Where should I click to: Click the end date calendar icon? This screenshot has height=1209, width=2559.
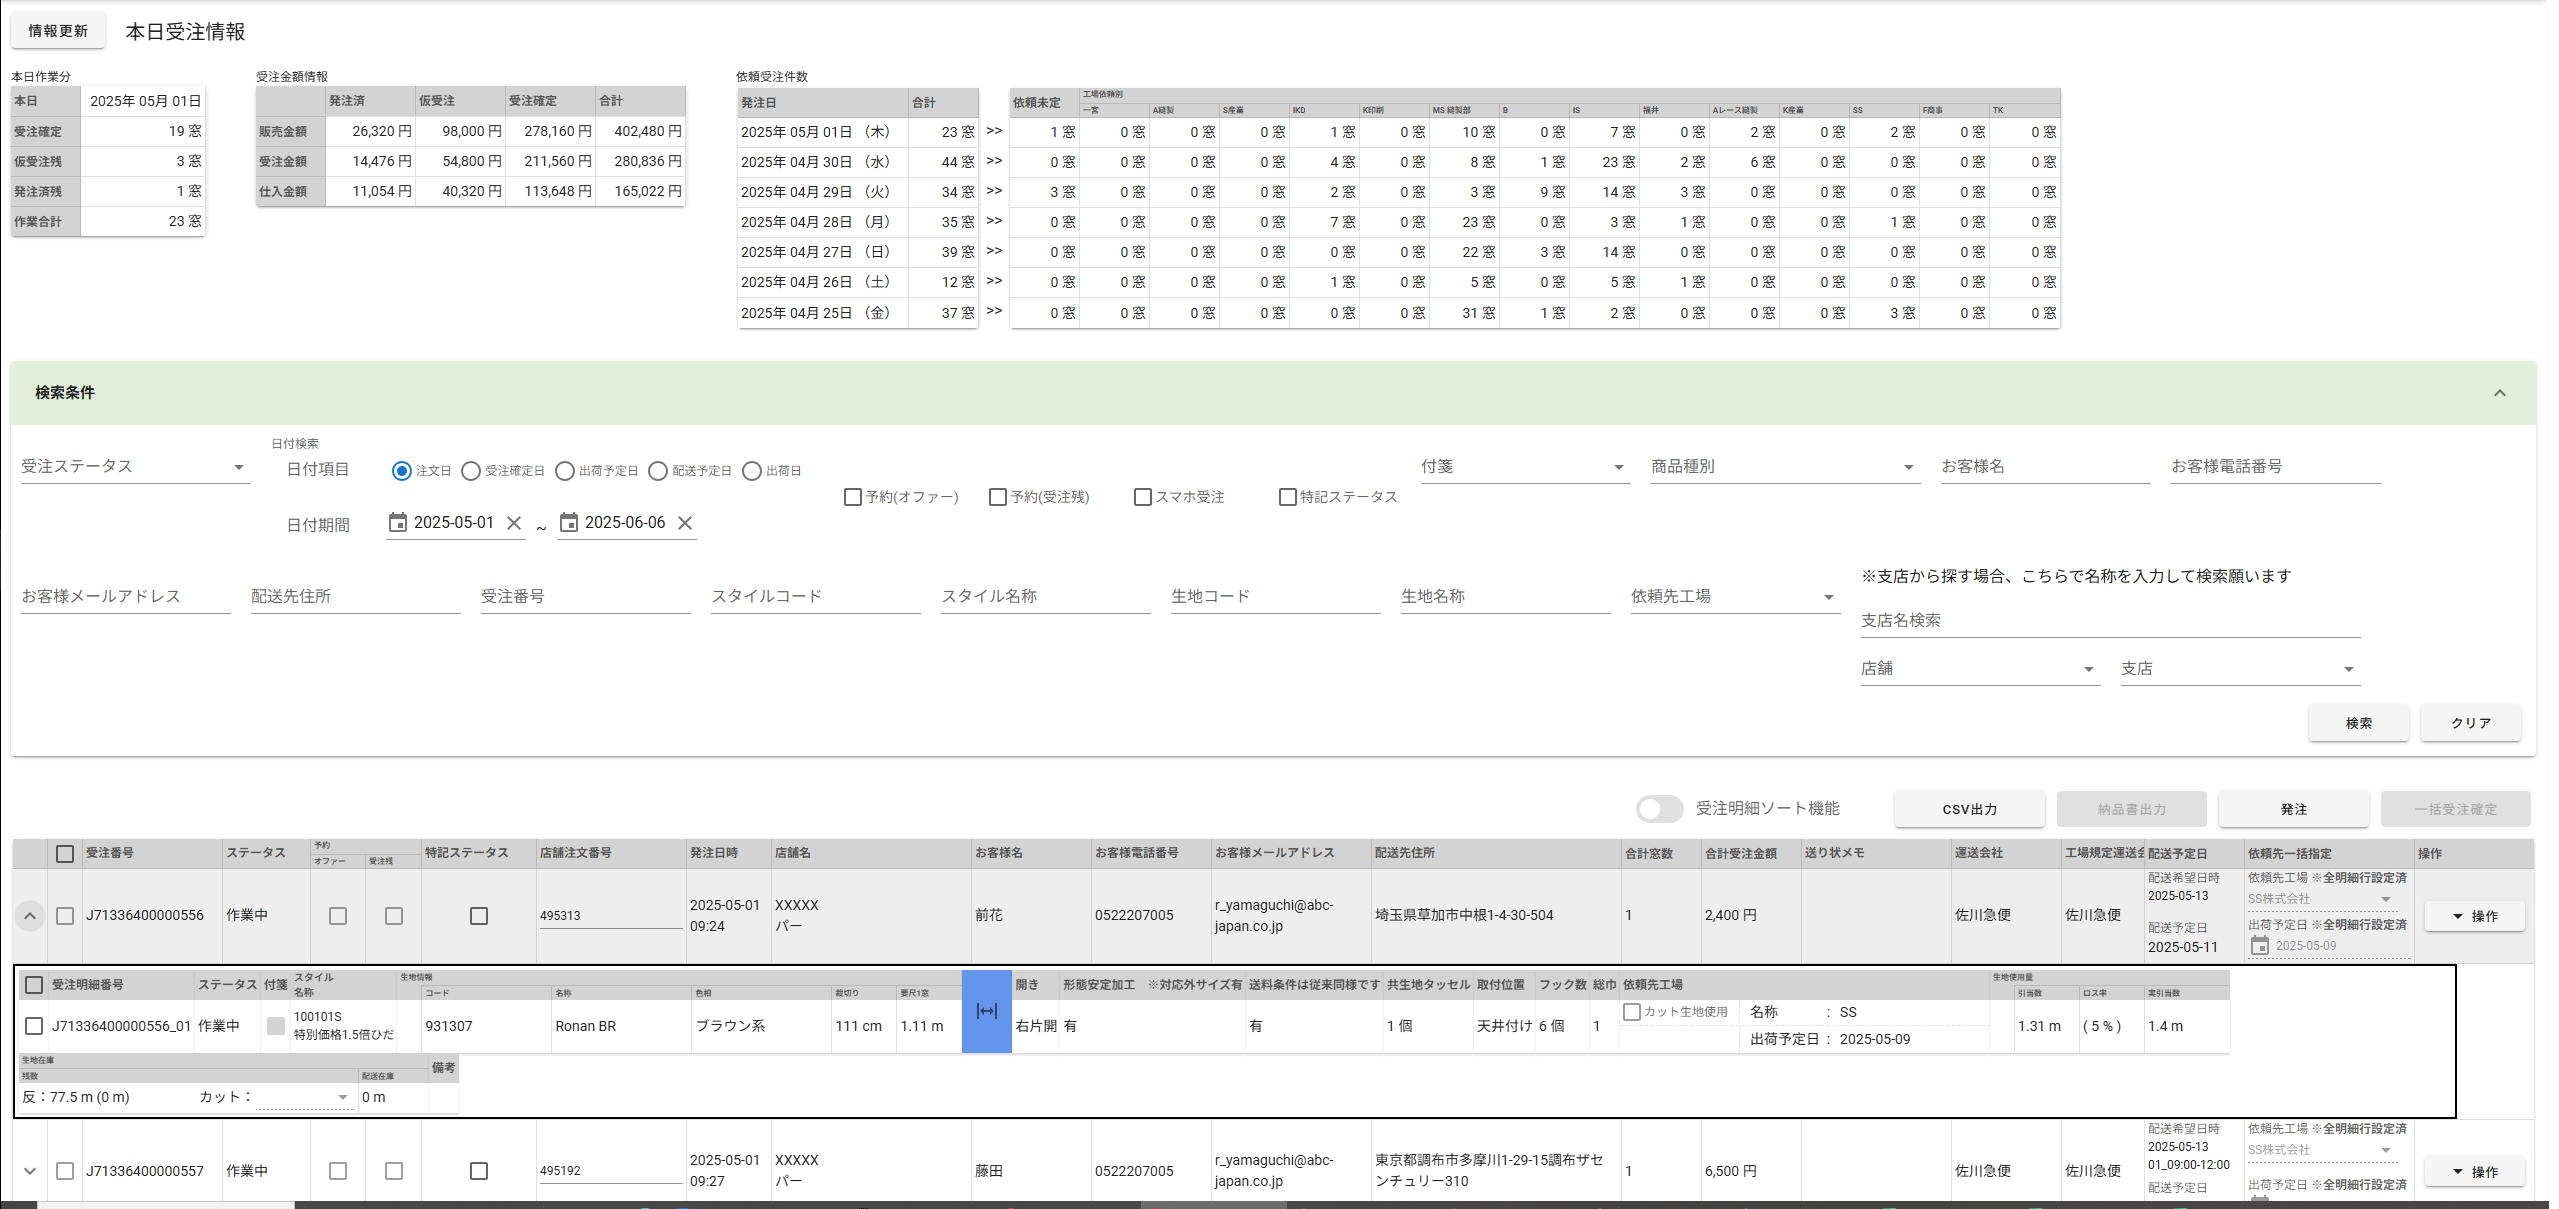pos(568,522)
